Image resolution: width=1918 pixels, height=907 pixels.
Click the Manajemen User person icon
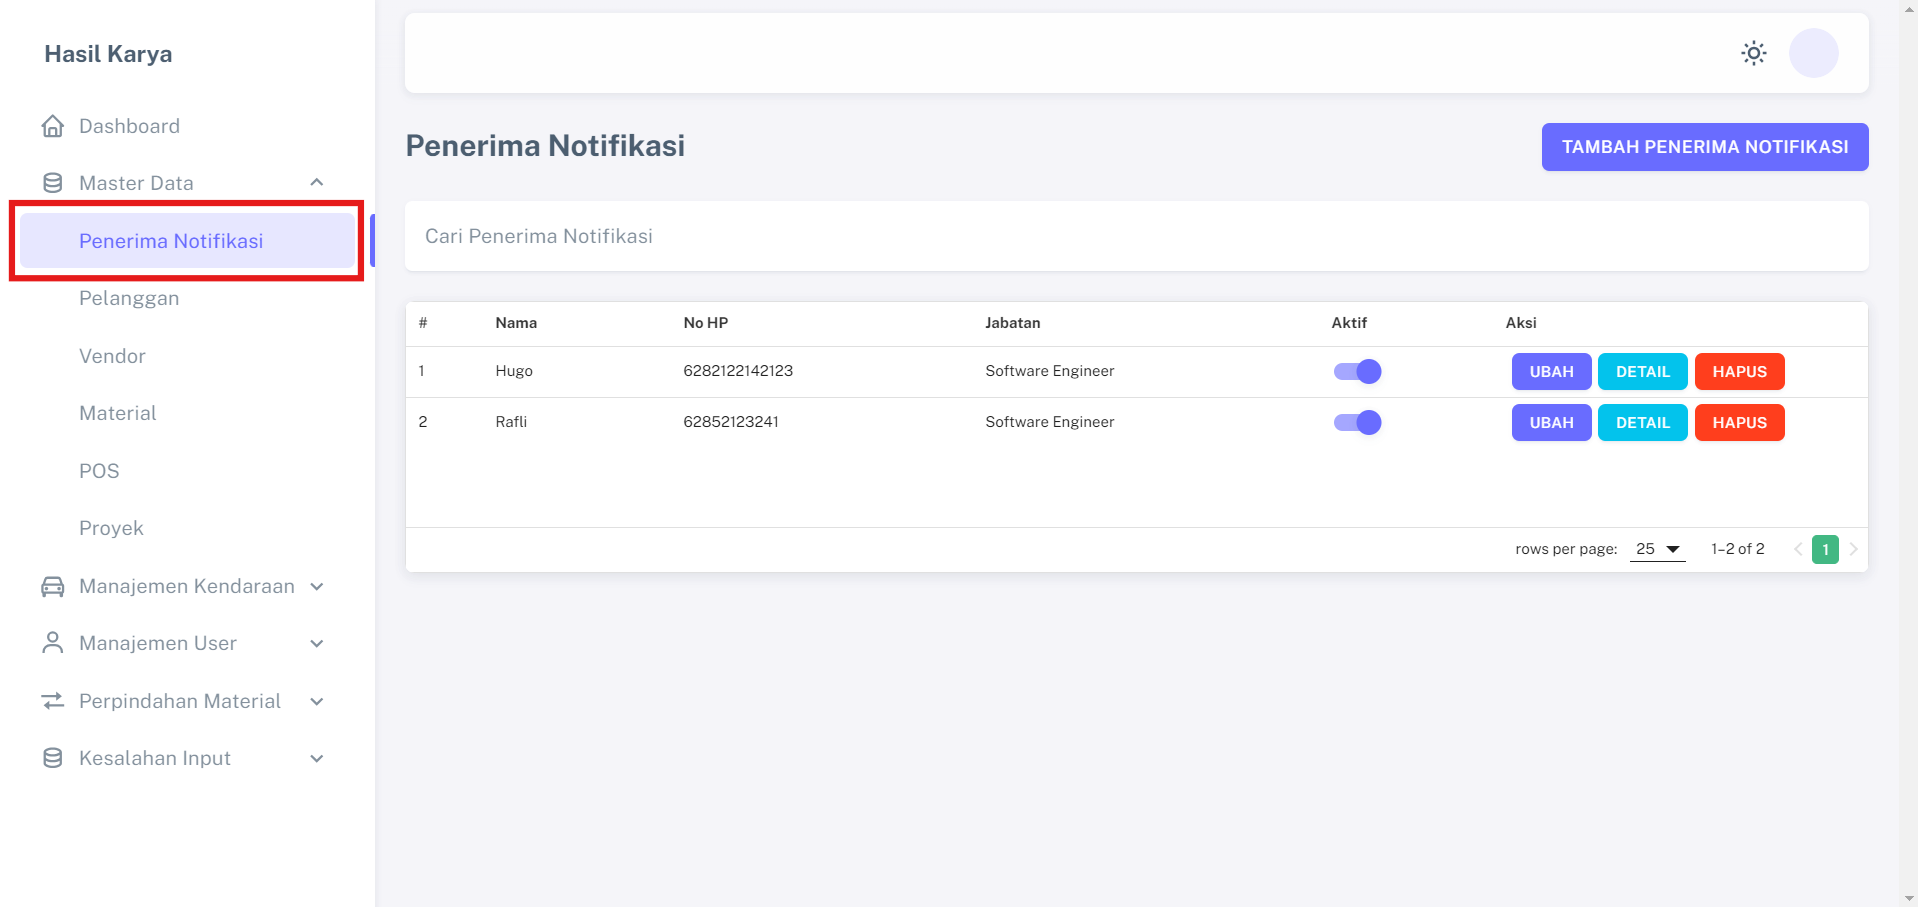(53, 643)
